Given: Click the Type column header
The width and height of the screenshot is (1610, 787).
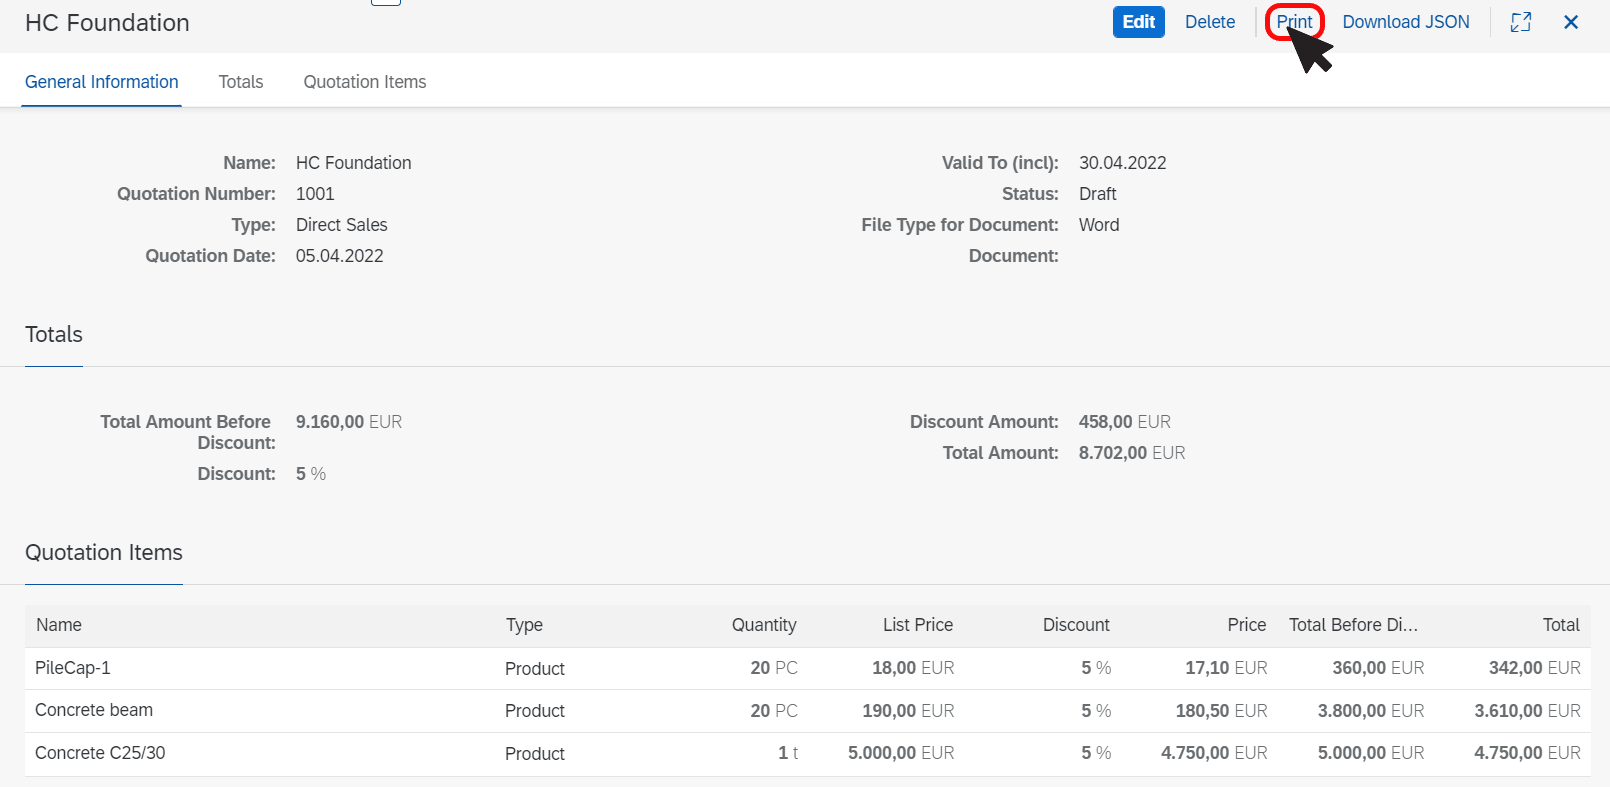Looking at the screenshot, I should coord(524,625).
